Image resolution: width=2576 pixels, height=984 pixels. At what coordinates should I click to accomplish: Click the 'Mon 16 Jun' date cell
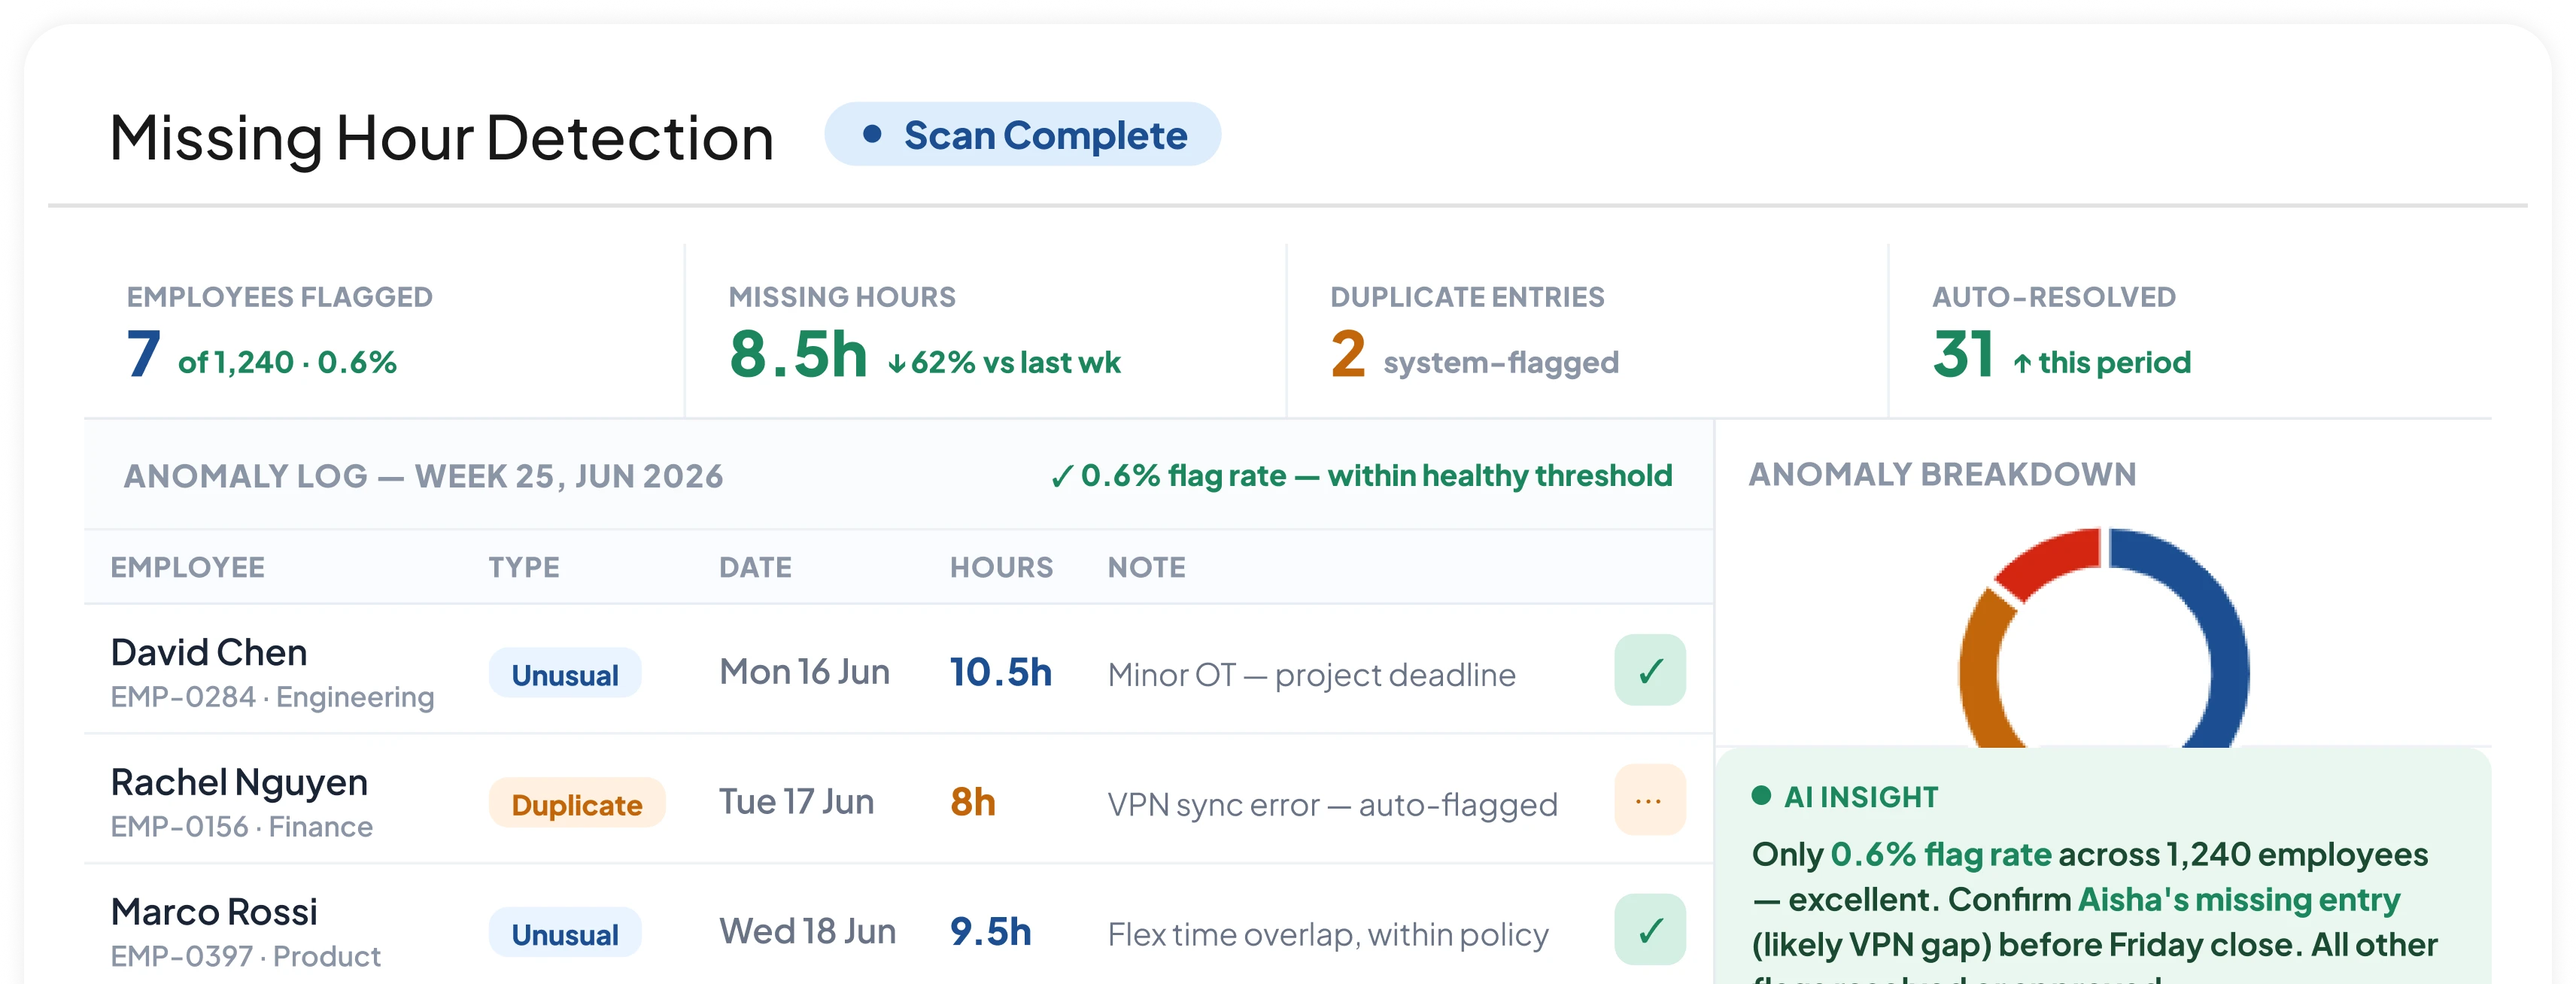pos(804,672)
